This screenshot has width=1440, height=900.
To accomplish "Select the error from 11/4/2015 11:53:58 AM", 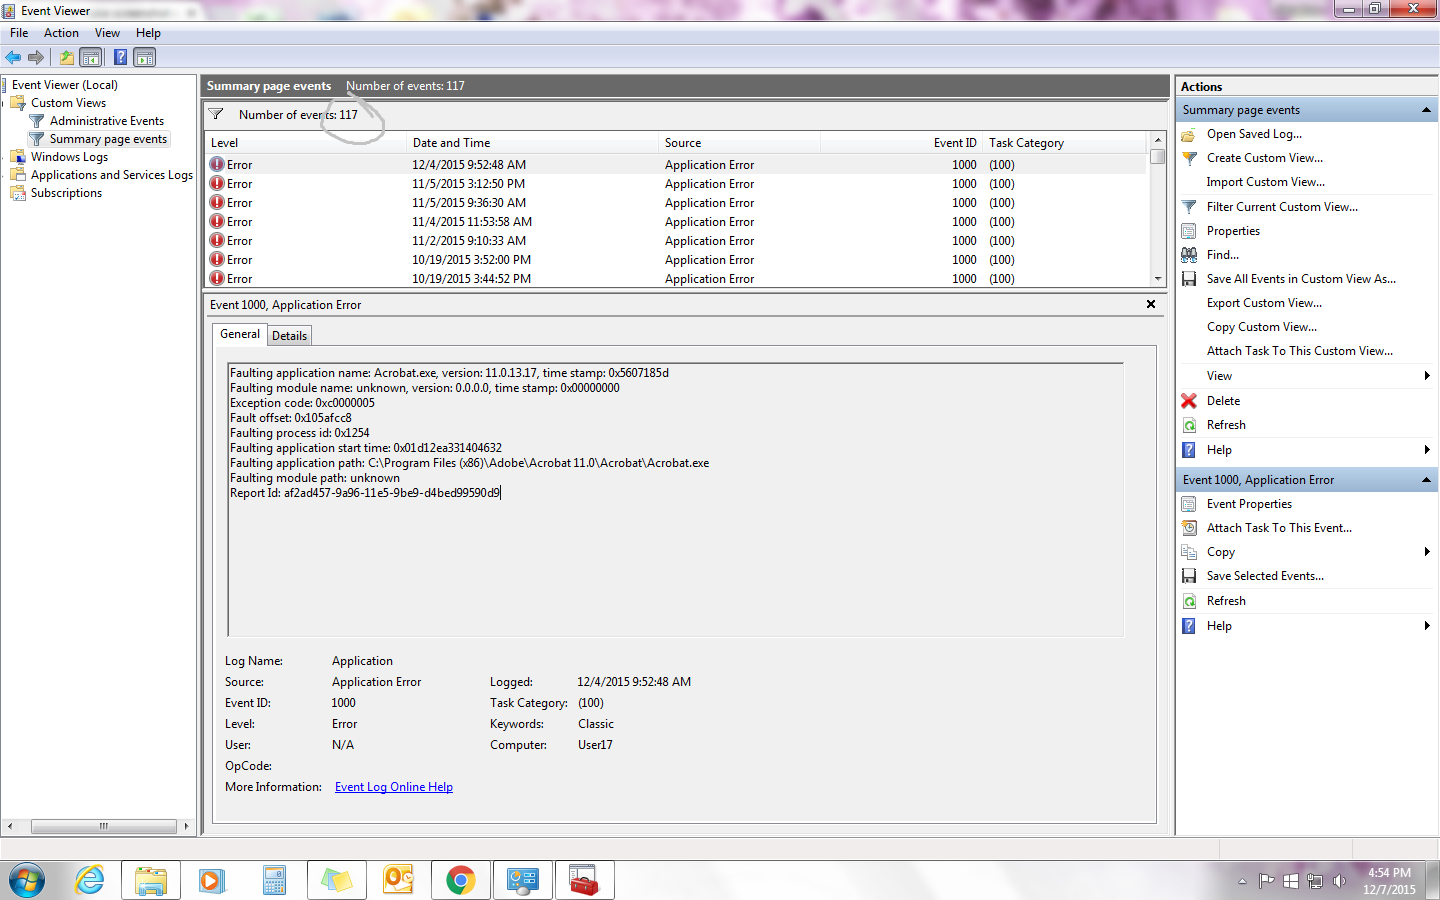I will point(676,222).
